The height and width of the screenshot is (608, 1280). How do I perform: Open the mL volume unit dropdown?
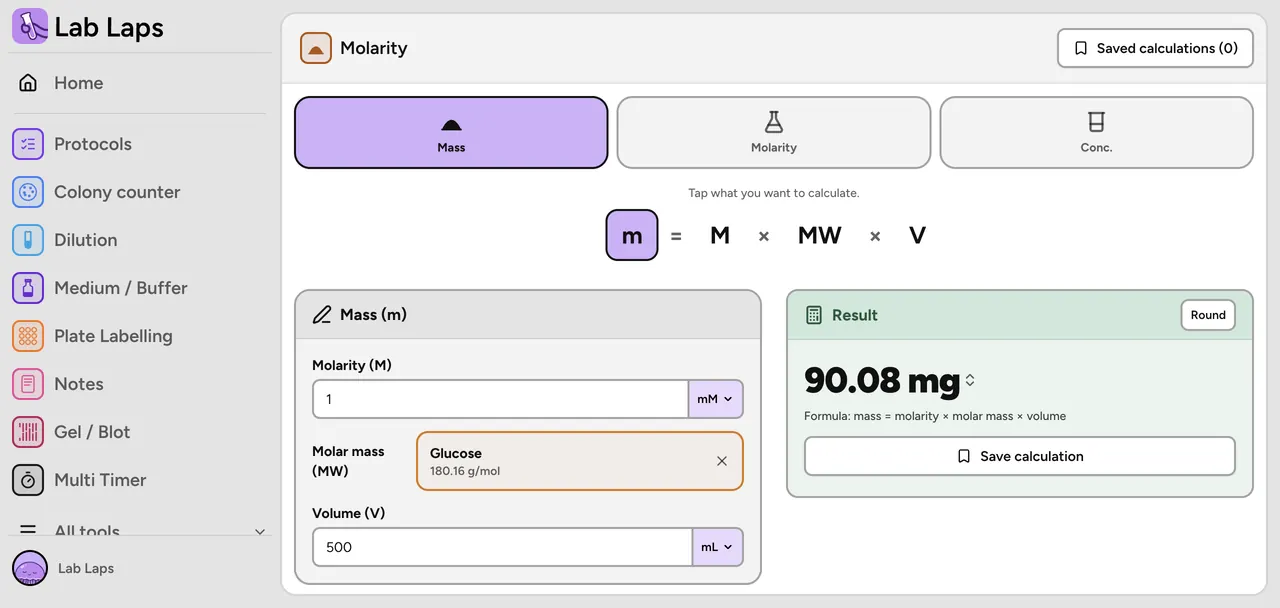click(x=717, y=547)
